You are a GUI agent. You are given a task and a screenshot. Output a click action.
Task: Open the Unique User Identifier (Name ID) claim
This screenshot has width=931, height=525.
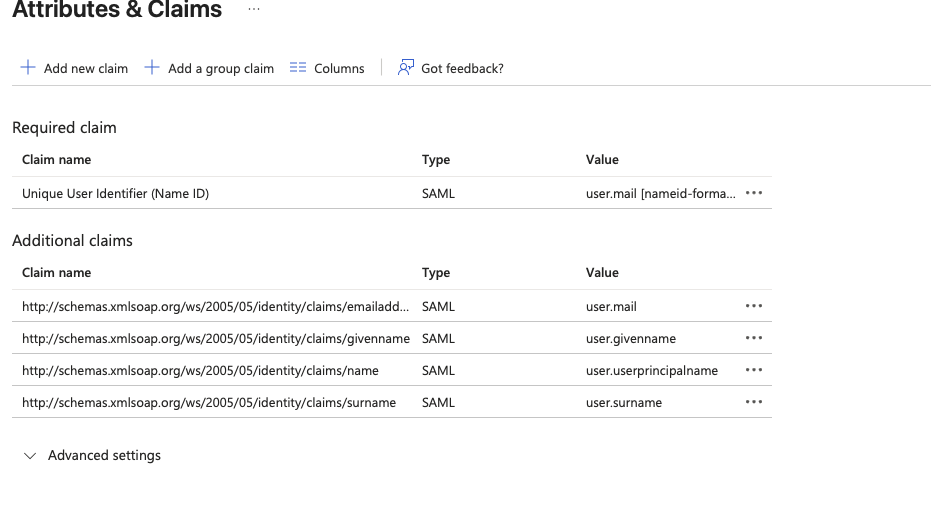pyautogui.click(x=115, y=193)
